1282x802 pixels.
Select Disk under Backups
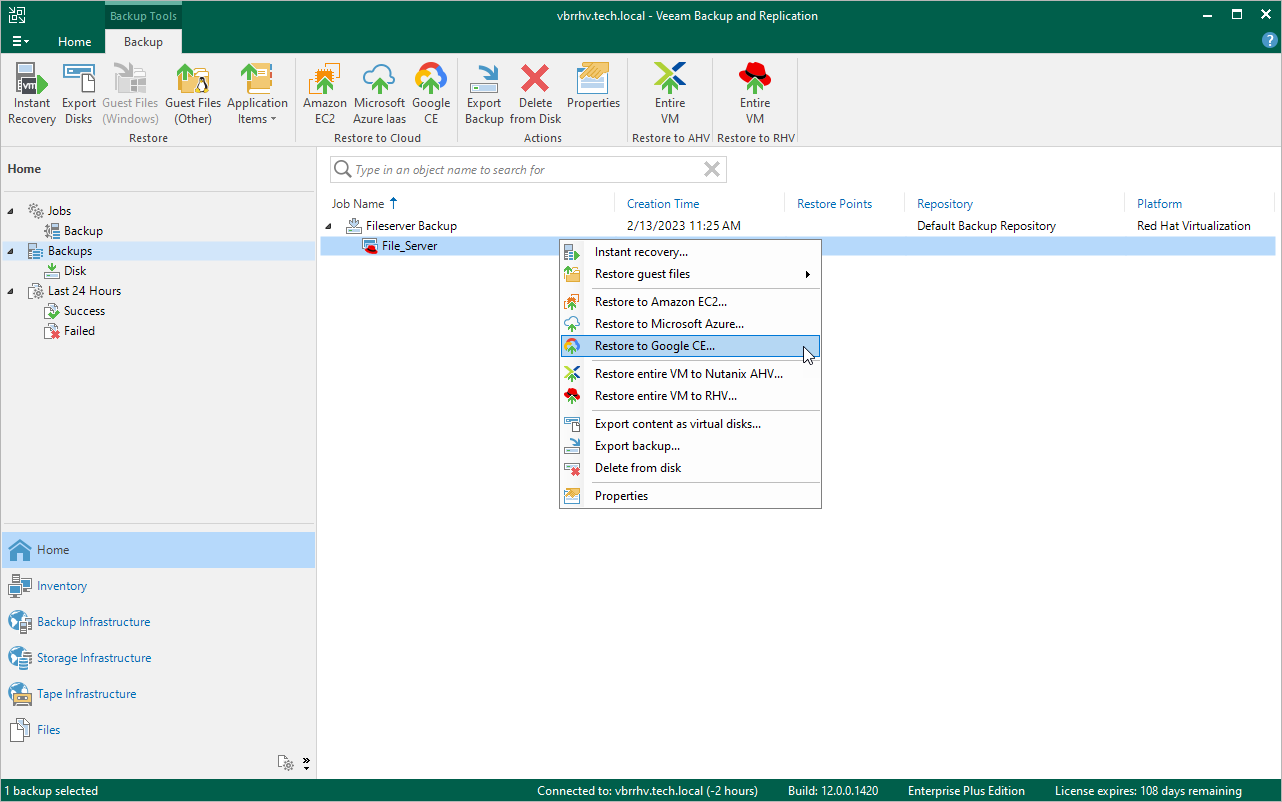75,271
